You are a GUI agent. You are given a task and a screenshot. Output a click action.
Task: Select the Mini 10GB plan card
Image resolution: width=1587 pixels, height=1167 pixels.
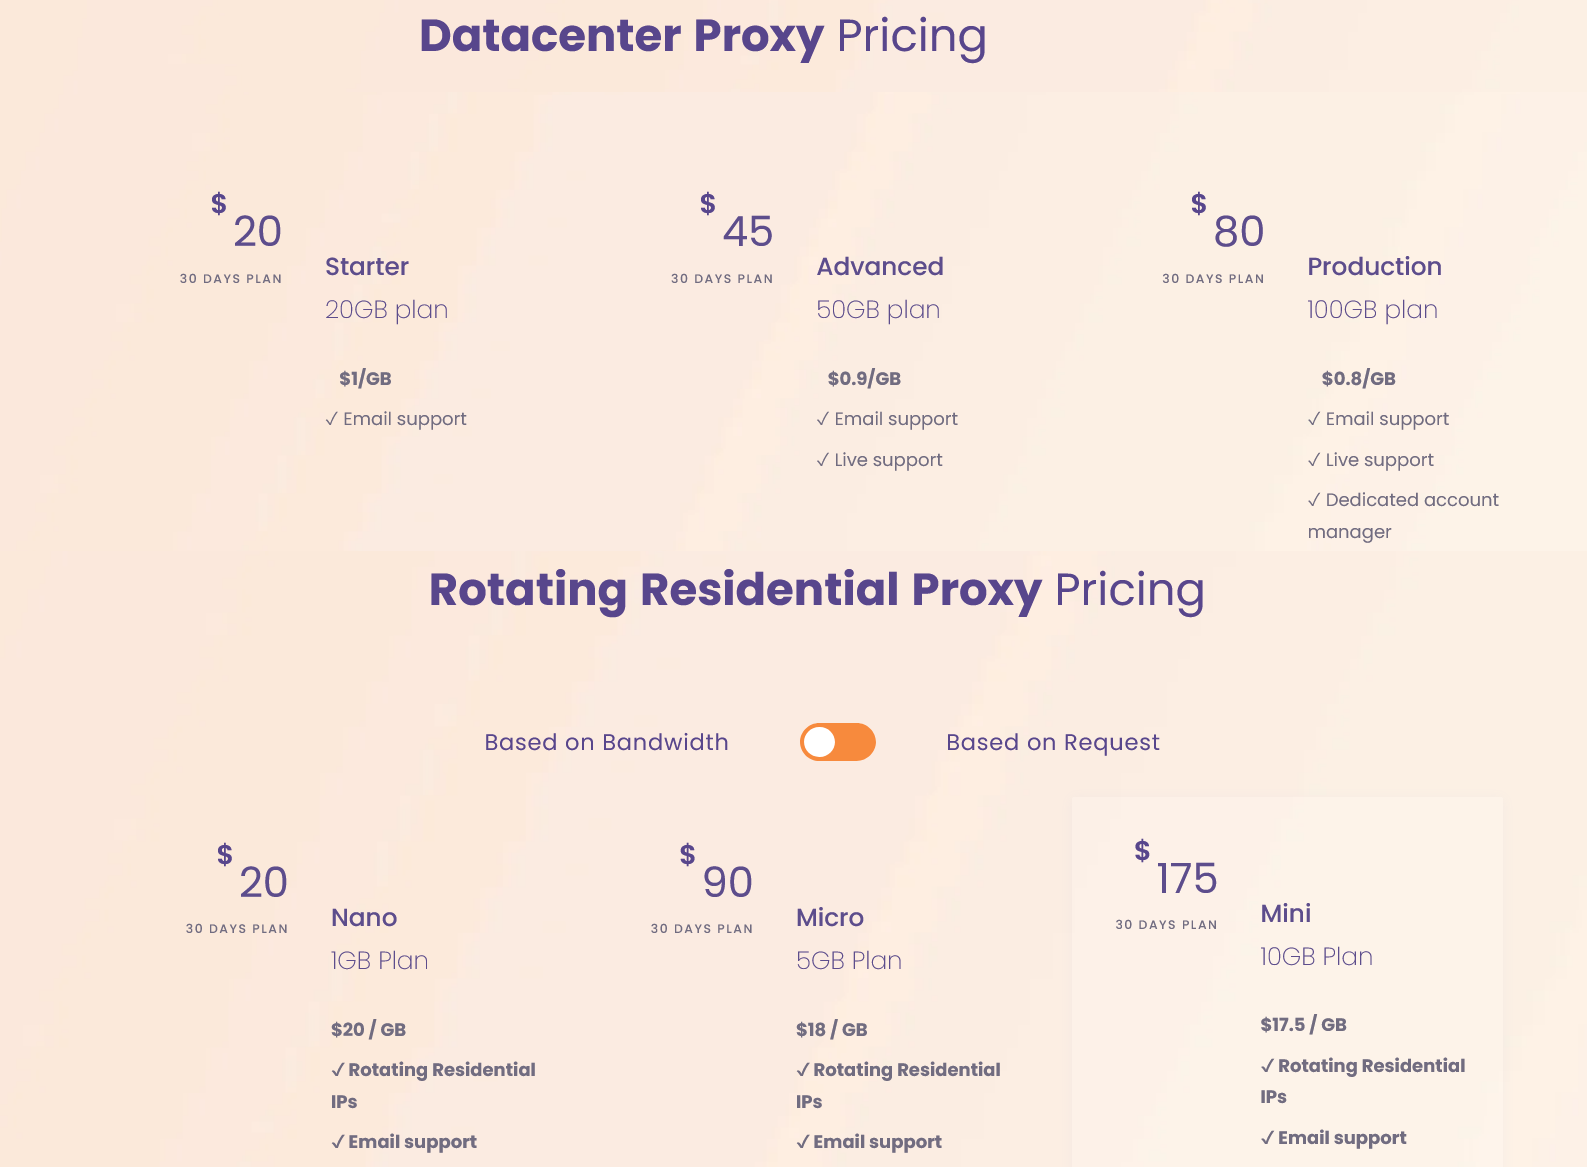(x=1287, y=982)
